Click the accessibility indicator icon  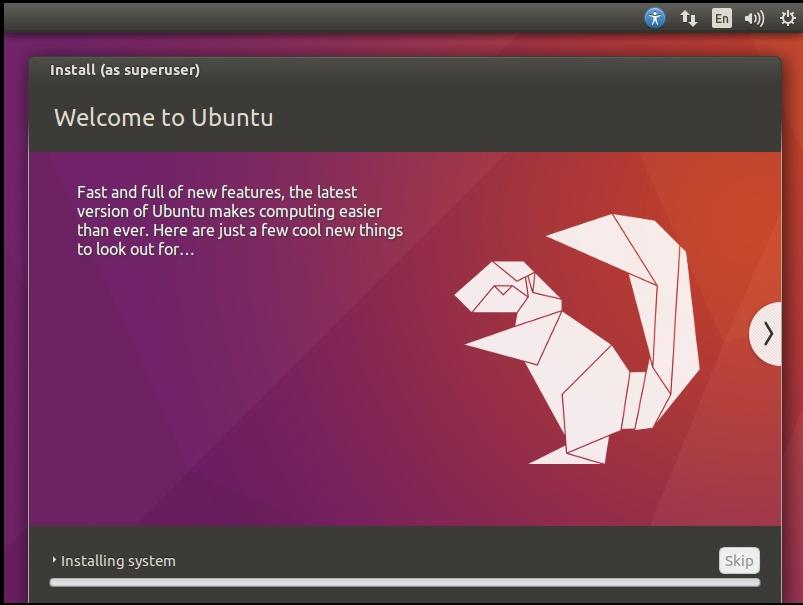[654, 17]
